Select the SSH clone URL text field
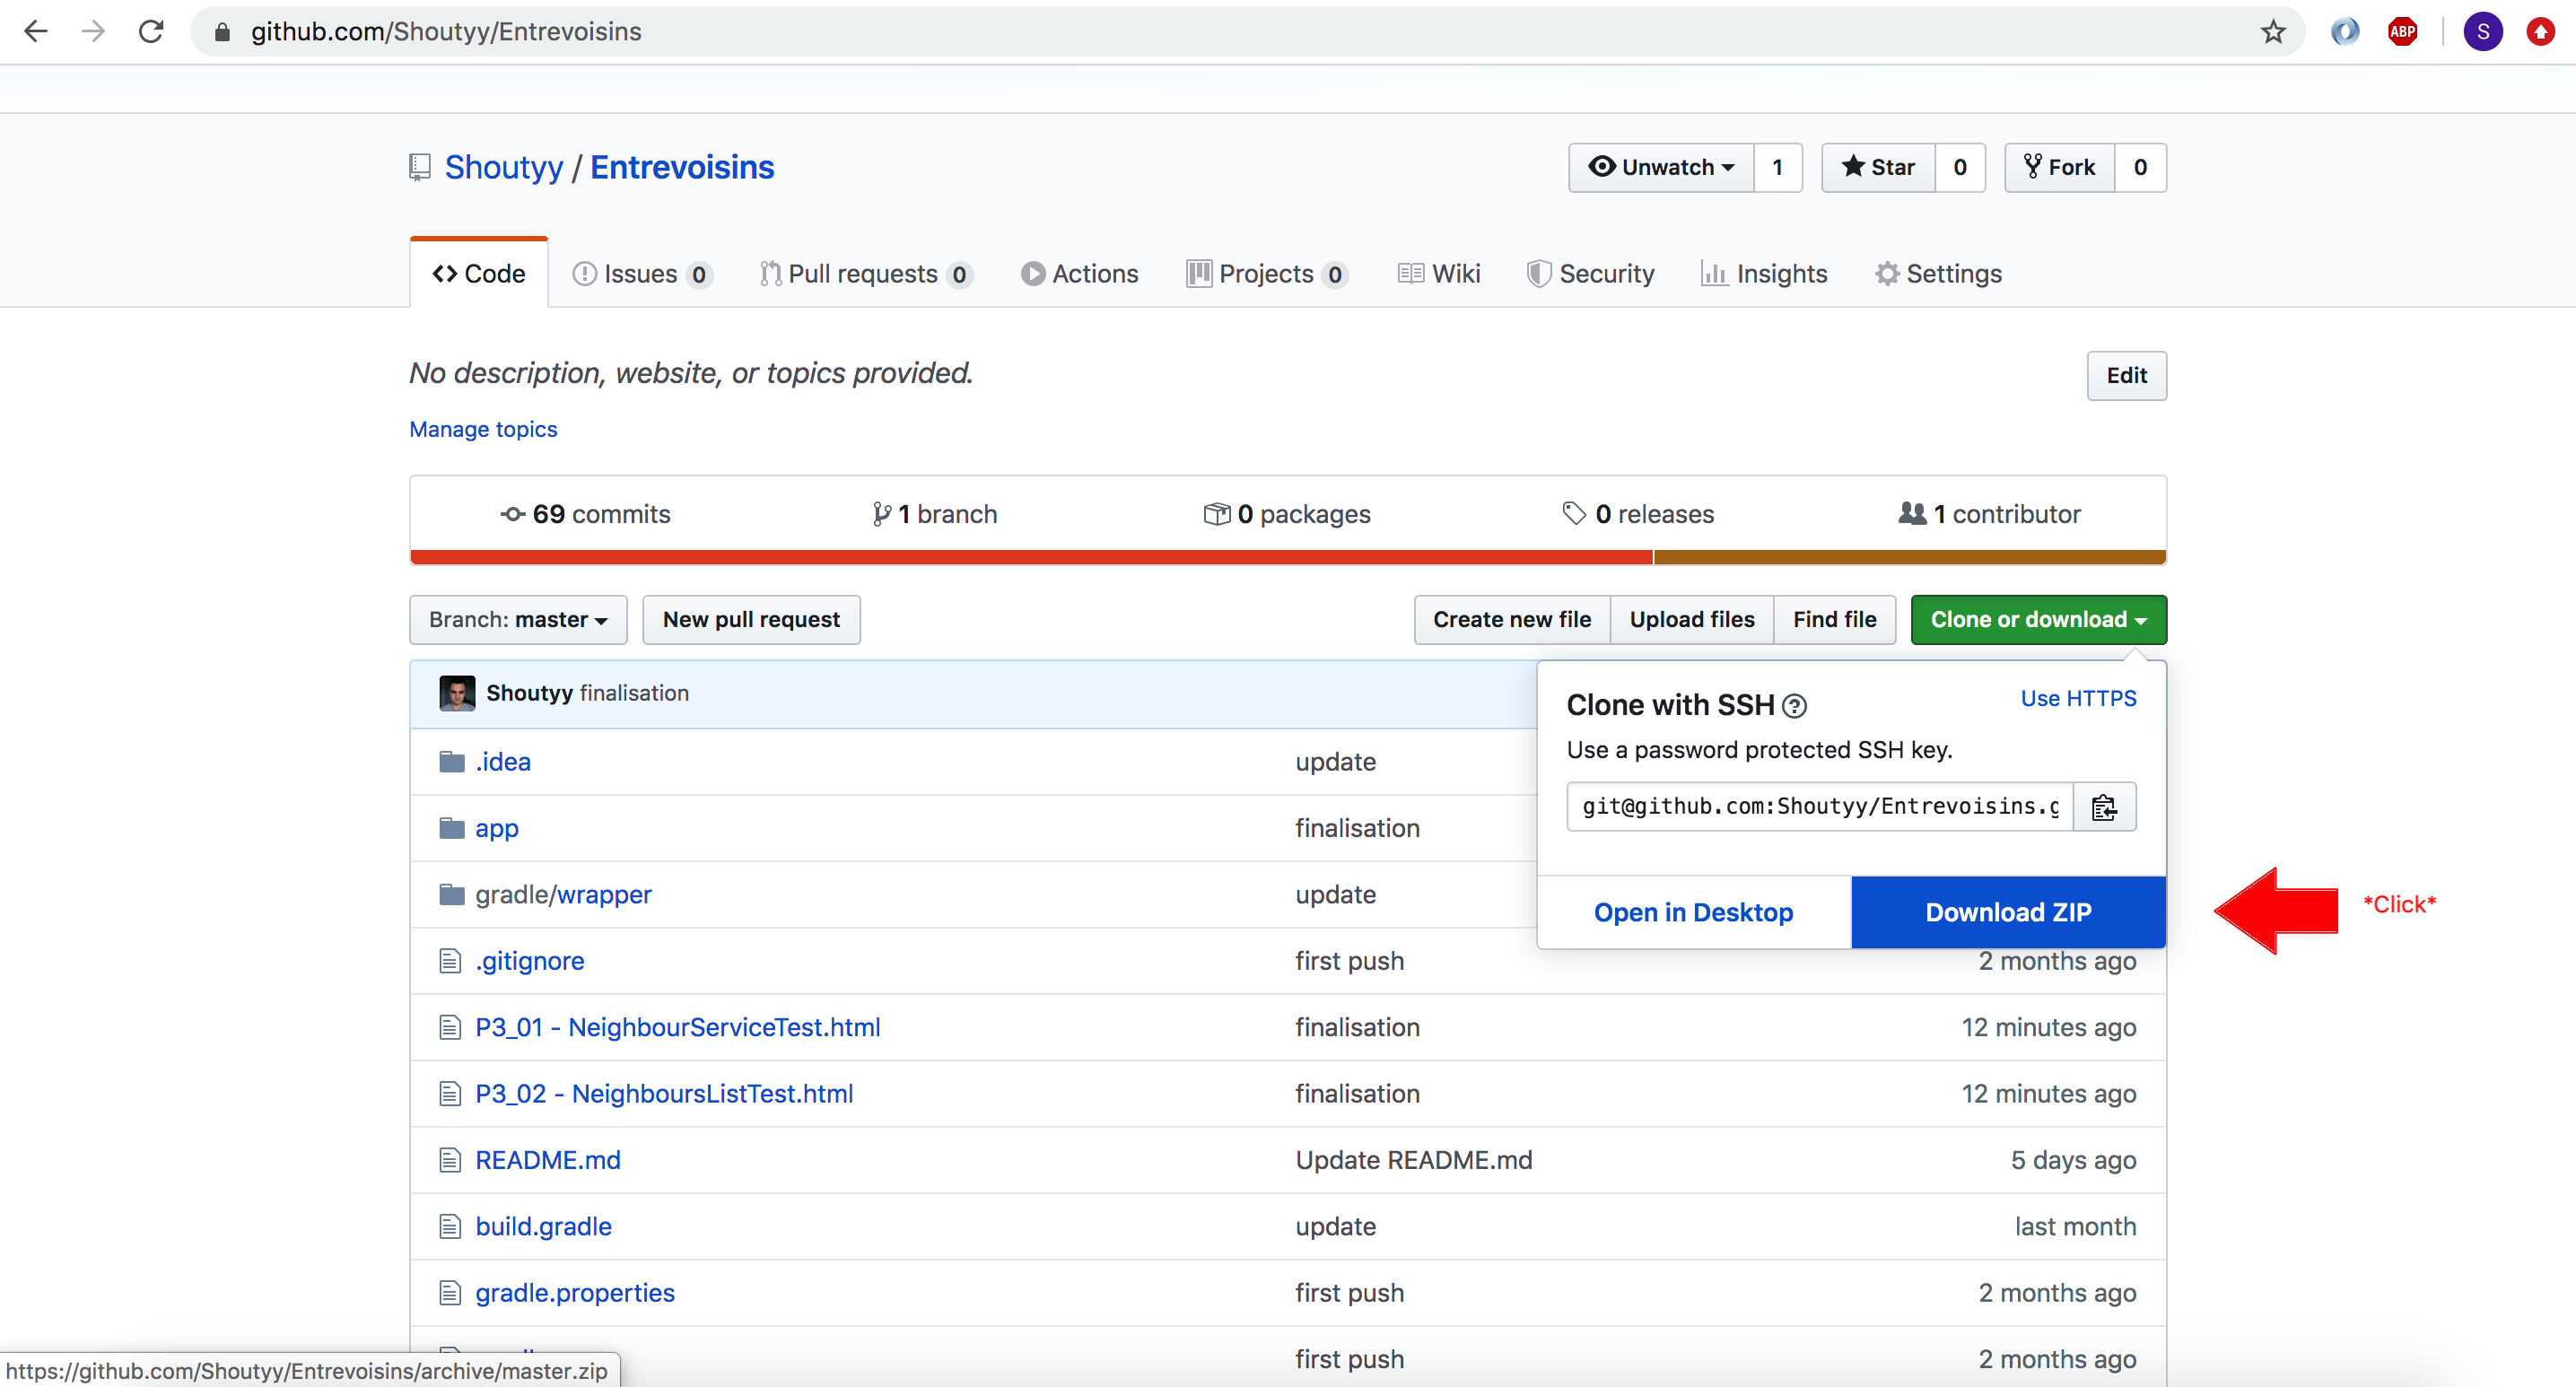Screen dimensions: 2576x1387 pyautogui.click(x=1815, y=807)
